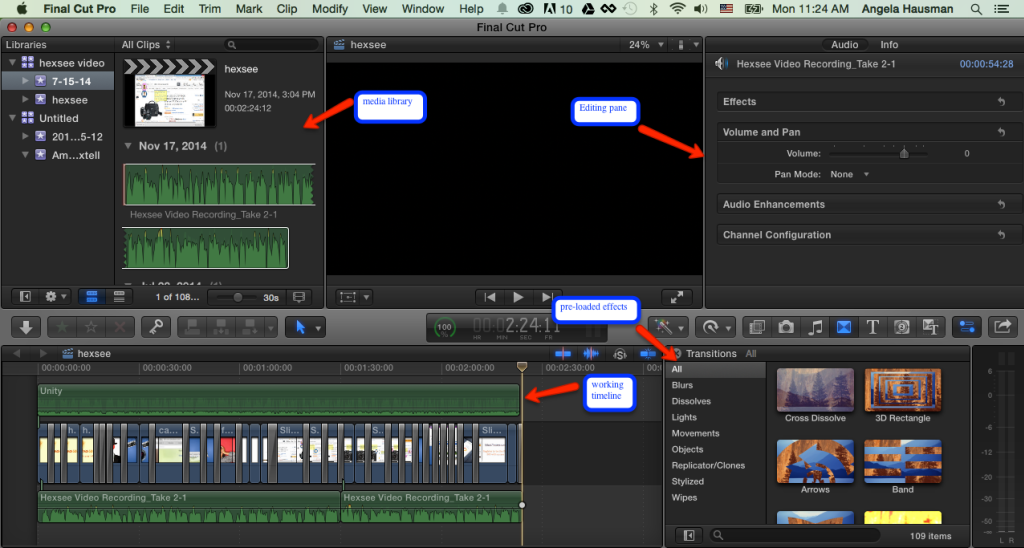
Task: Collapse the Untitled library
Action: 12,118
